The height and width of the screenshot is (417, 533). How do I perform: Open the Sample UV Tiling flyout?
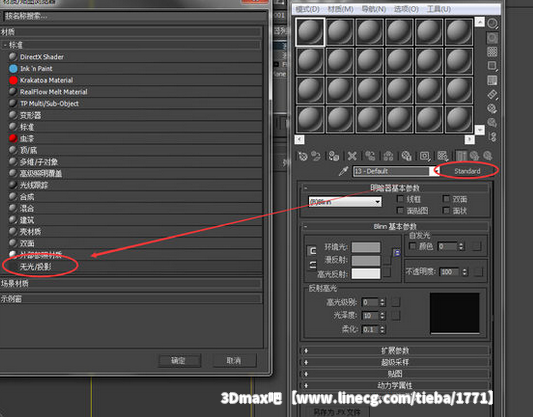click(x=492, y=66)
